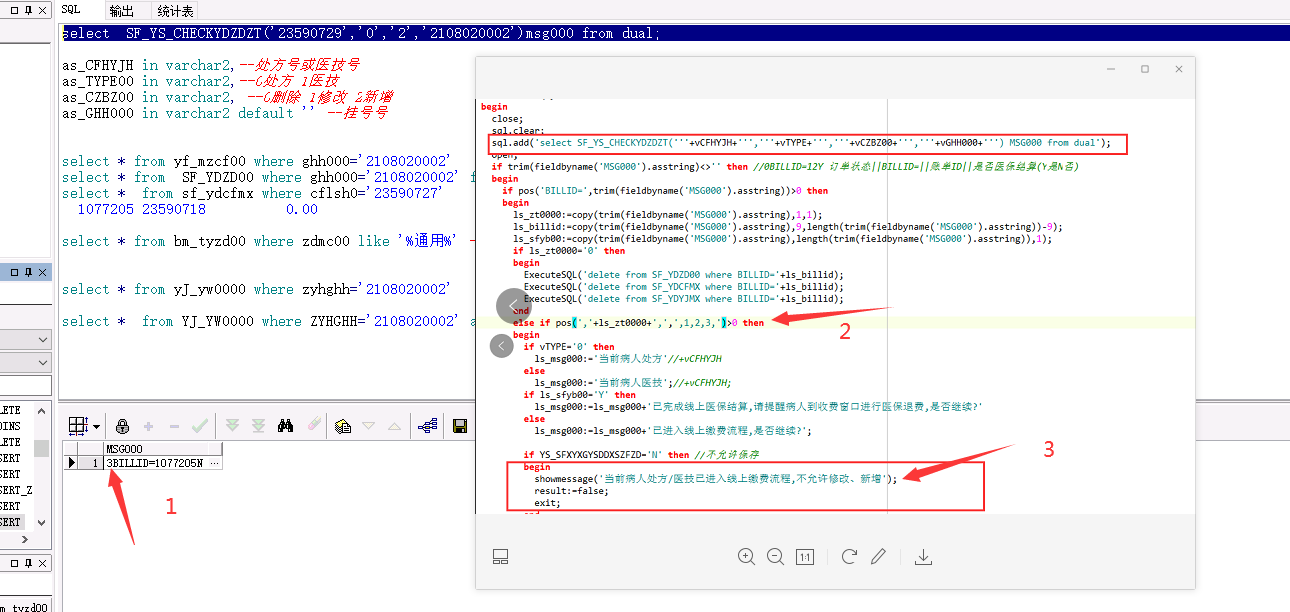This screenshot has width=1290, height=612.
Task: Click the 1077205 23590718 value line
Action: click(197, 209)
